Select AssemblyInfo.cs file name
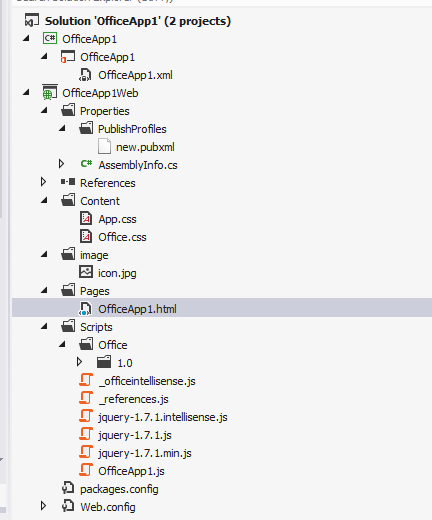 138,165
